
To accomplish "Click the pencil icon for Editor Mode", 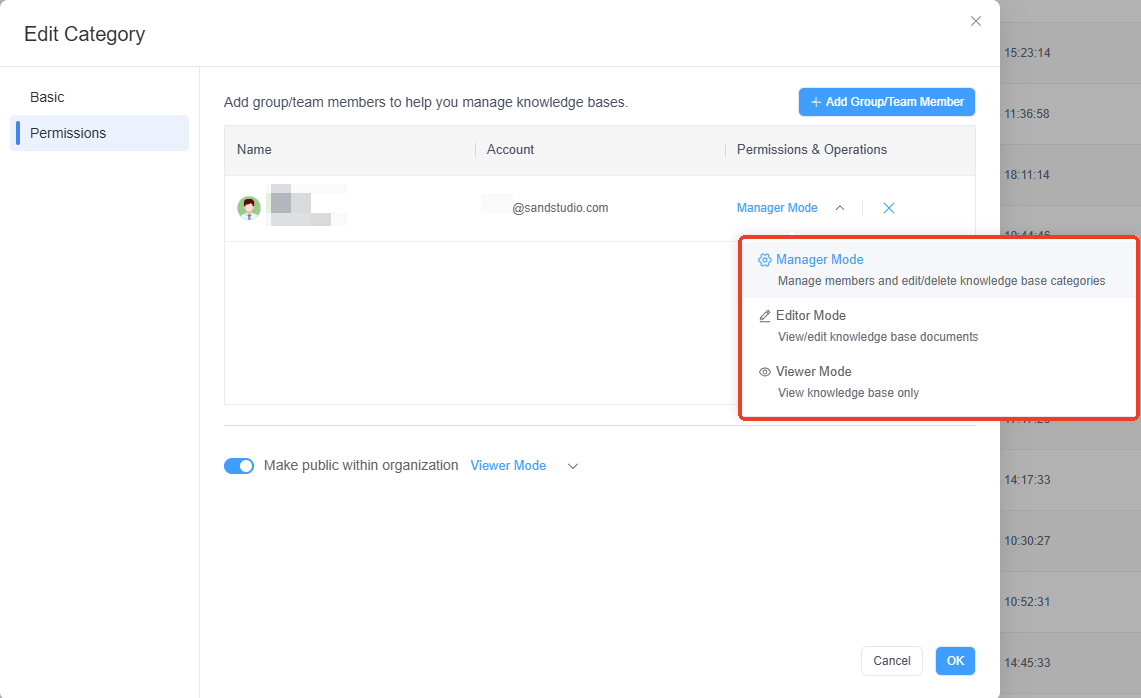I will (x=765, y=316).
